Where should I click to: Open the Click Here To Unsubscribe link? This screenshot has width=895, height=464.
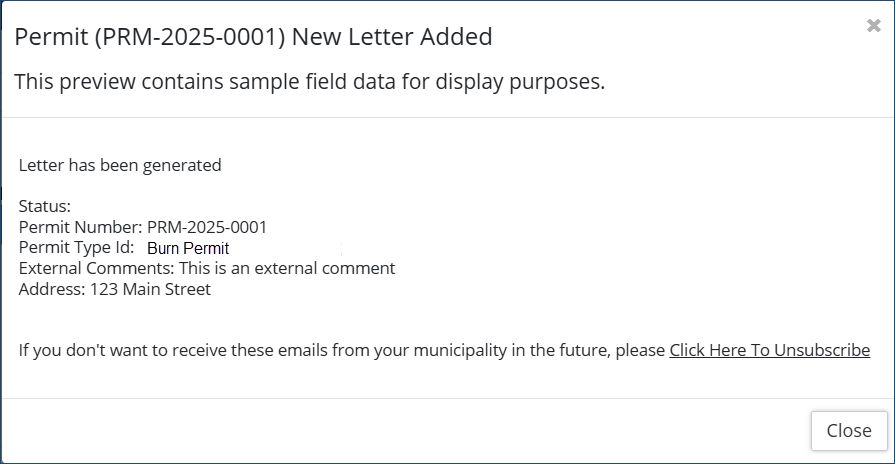tap(769, 350)
